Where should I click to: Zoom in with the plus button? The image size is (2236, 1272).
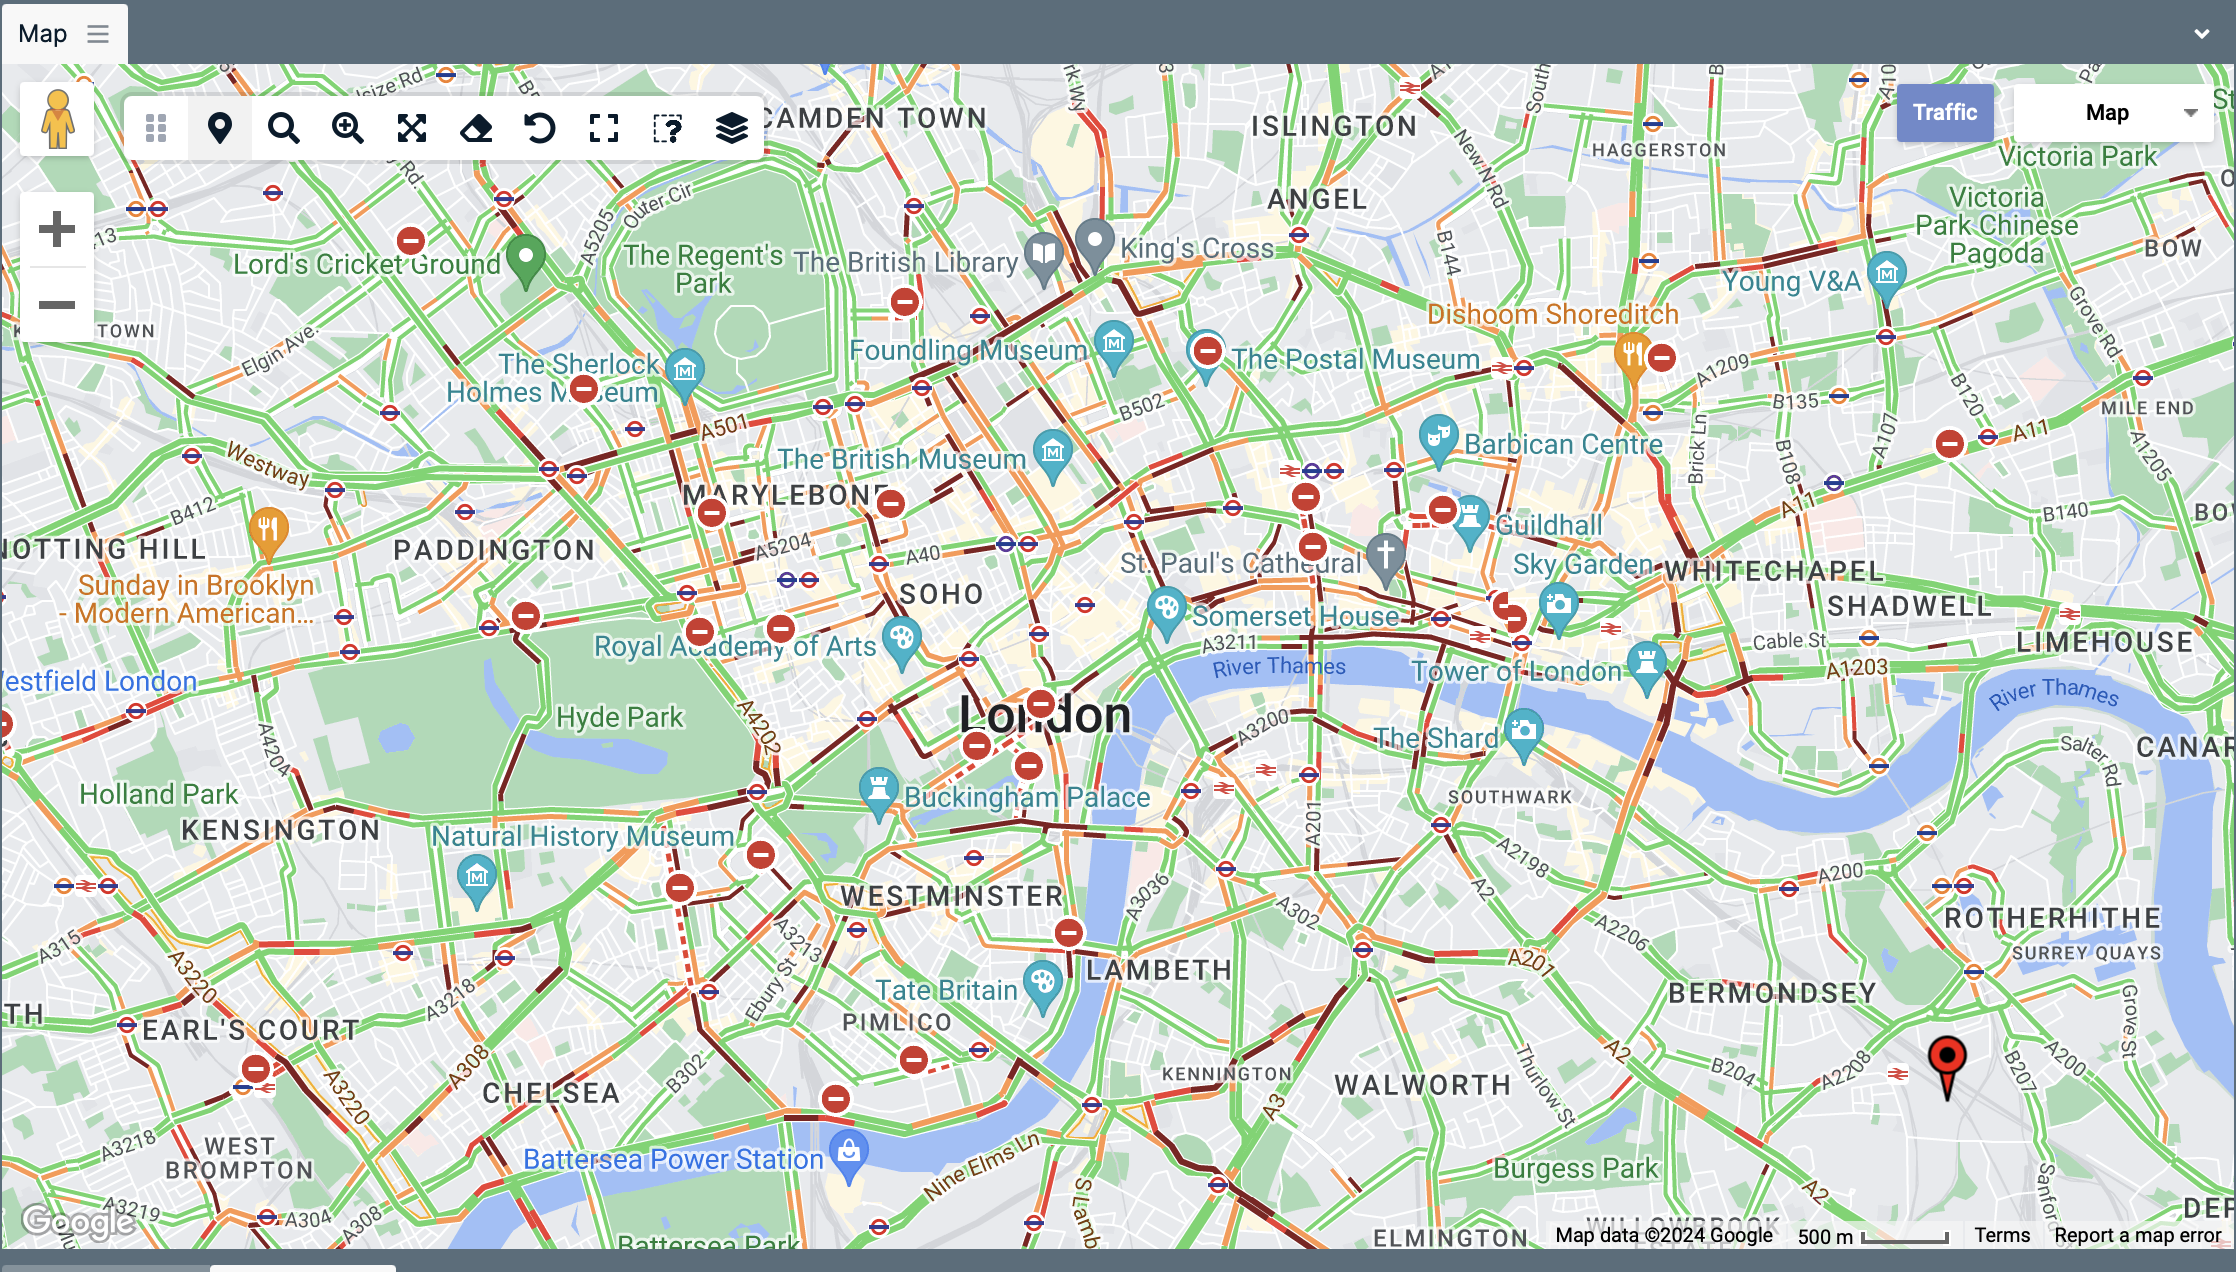point(57,229)
